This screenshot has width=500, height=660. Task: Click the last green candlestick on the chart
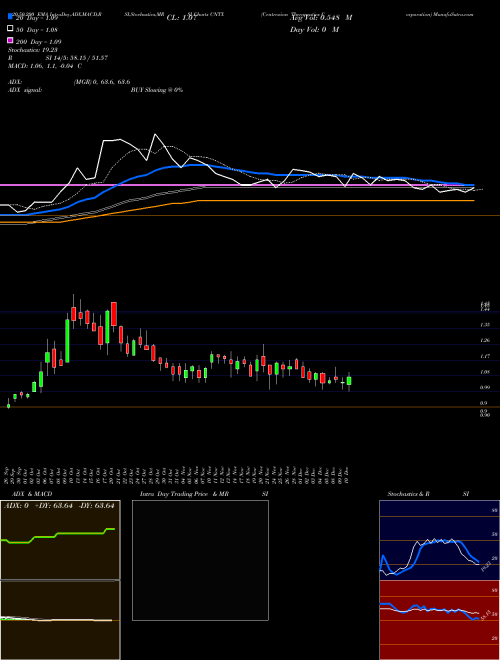[x=349, y=381]
